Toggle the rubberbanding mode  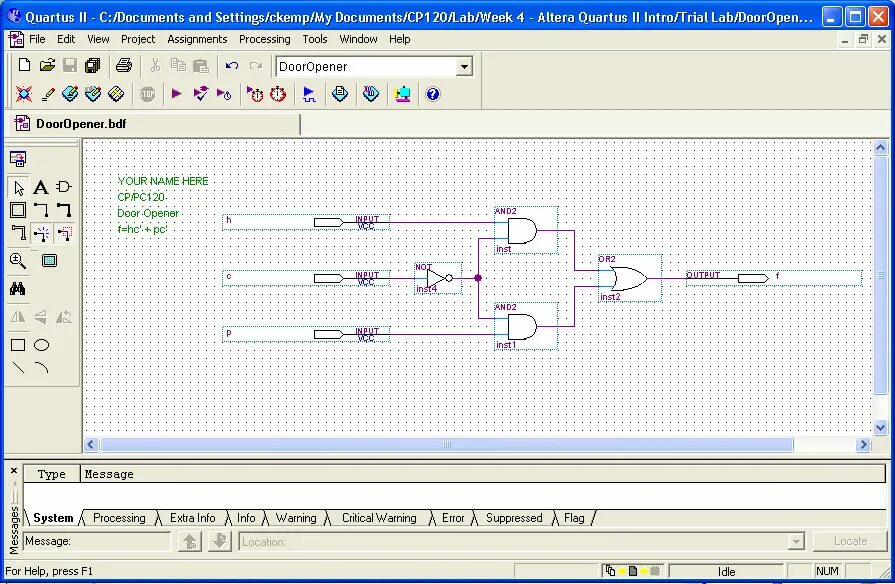click(x=42, y=232)
